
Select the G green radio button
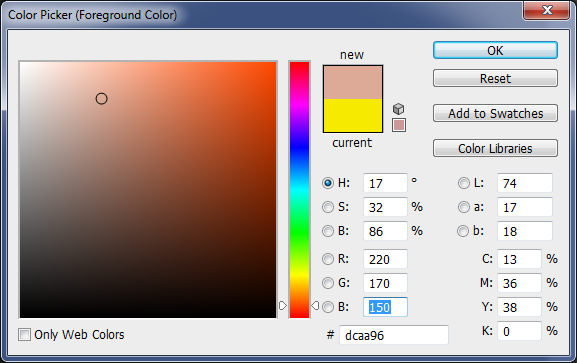click(x=328, y=283)
